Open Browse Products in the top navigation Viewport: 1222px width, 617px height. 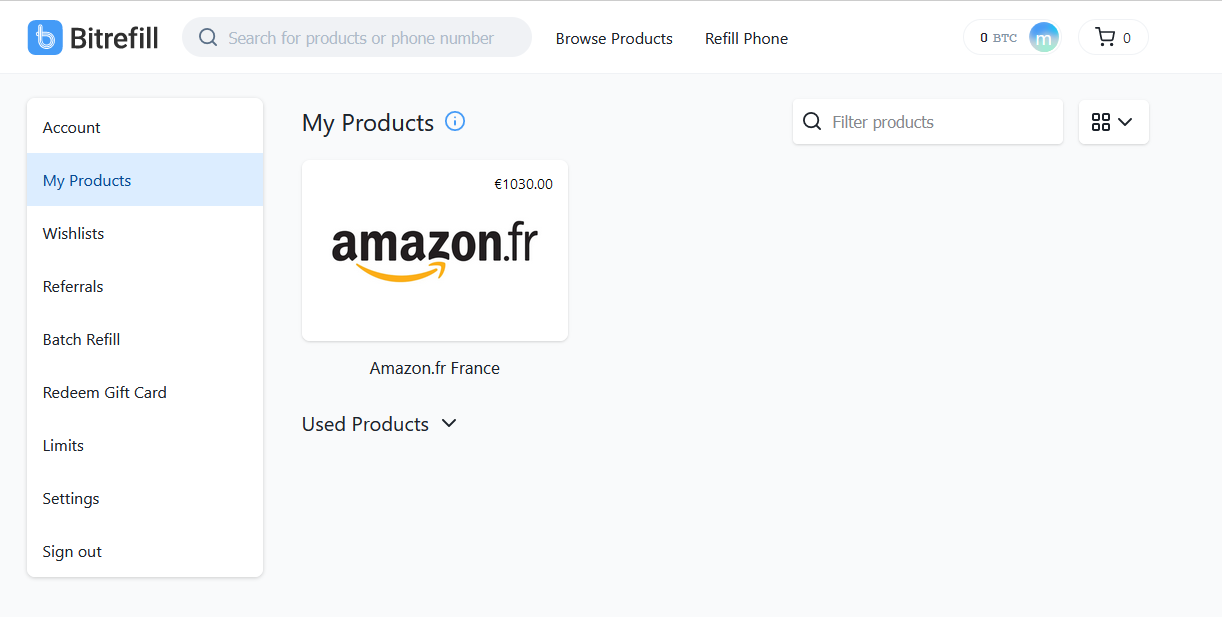(614, 38)
